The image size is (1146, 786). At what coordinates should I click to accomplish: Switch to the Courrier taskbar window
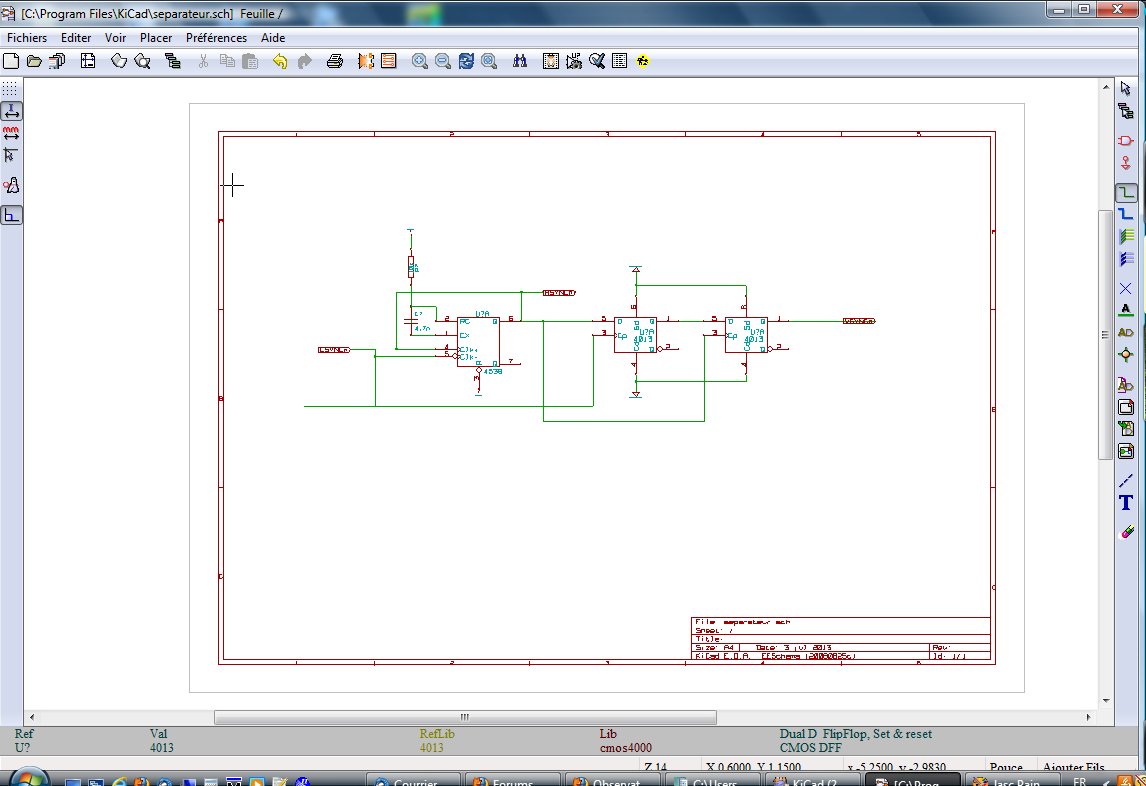pos(414,780)
